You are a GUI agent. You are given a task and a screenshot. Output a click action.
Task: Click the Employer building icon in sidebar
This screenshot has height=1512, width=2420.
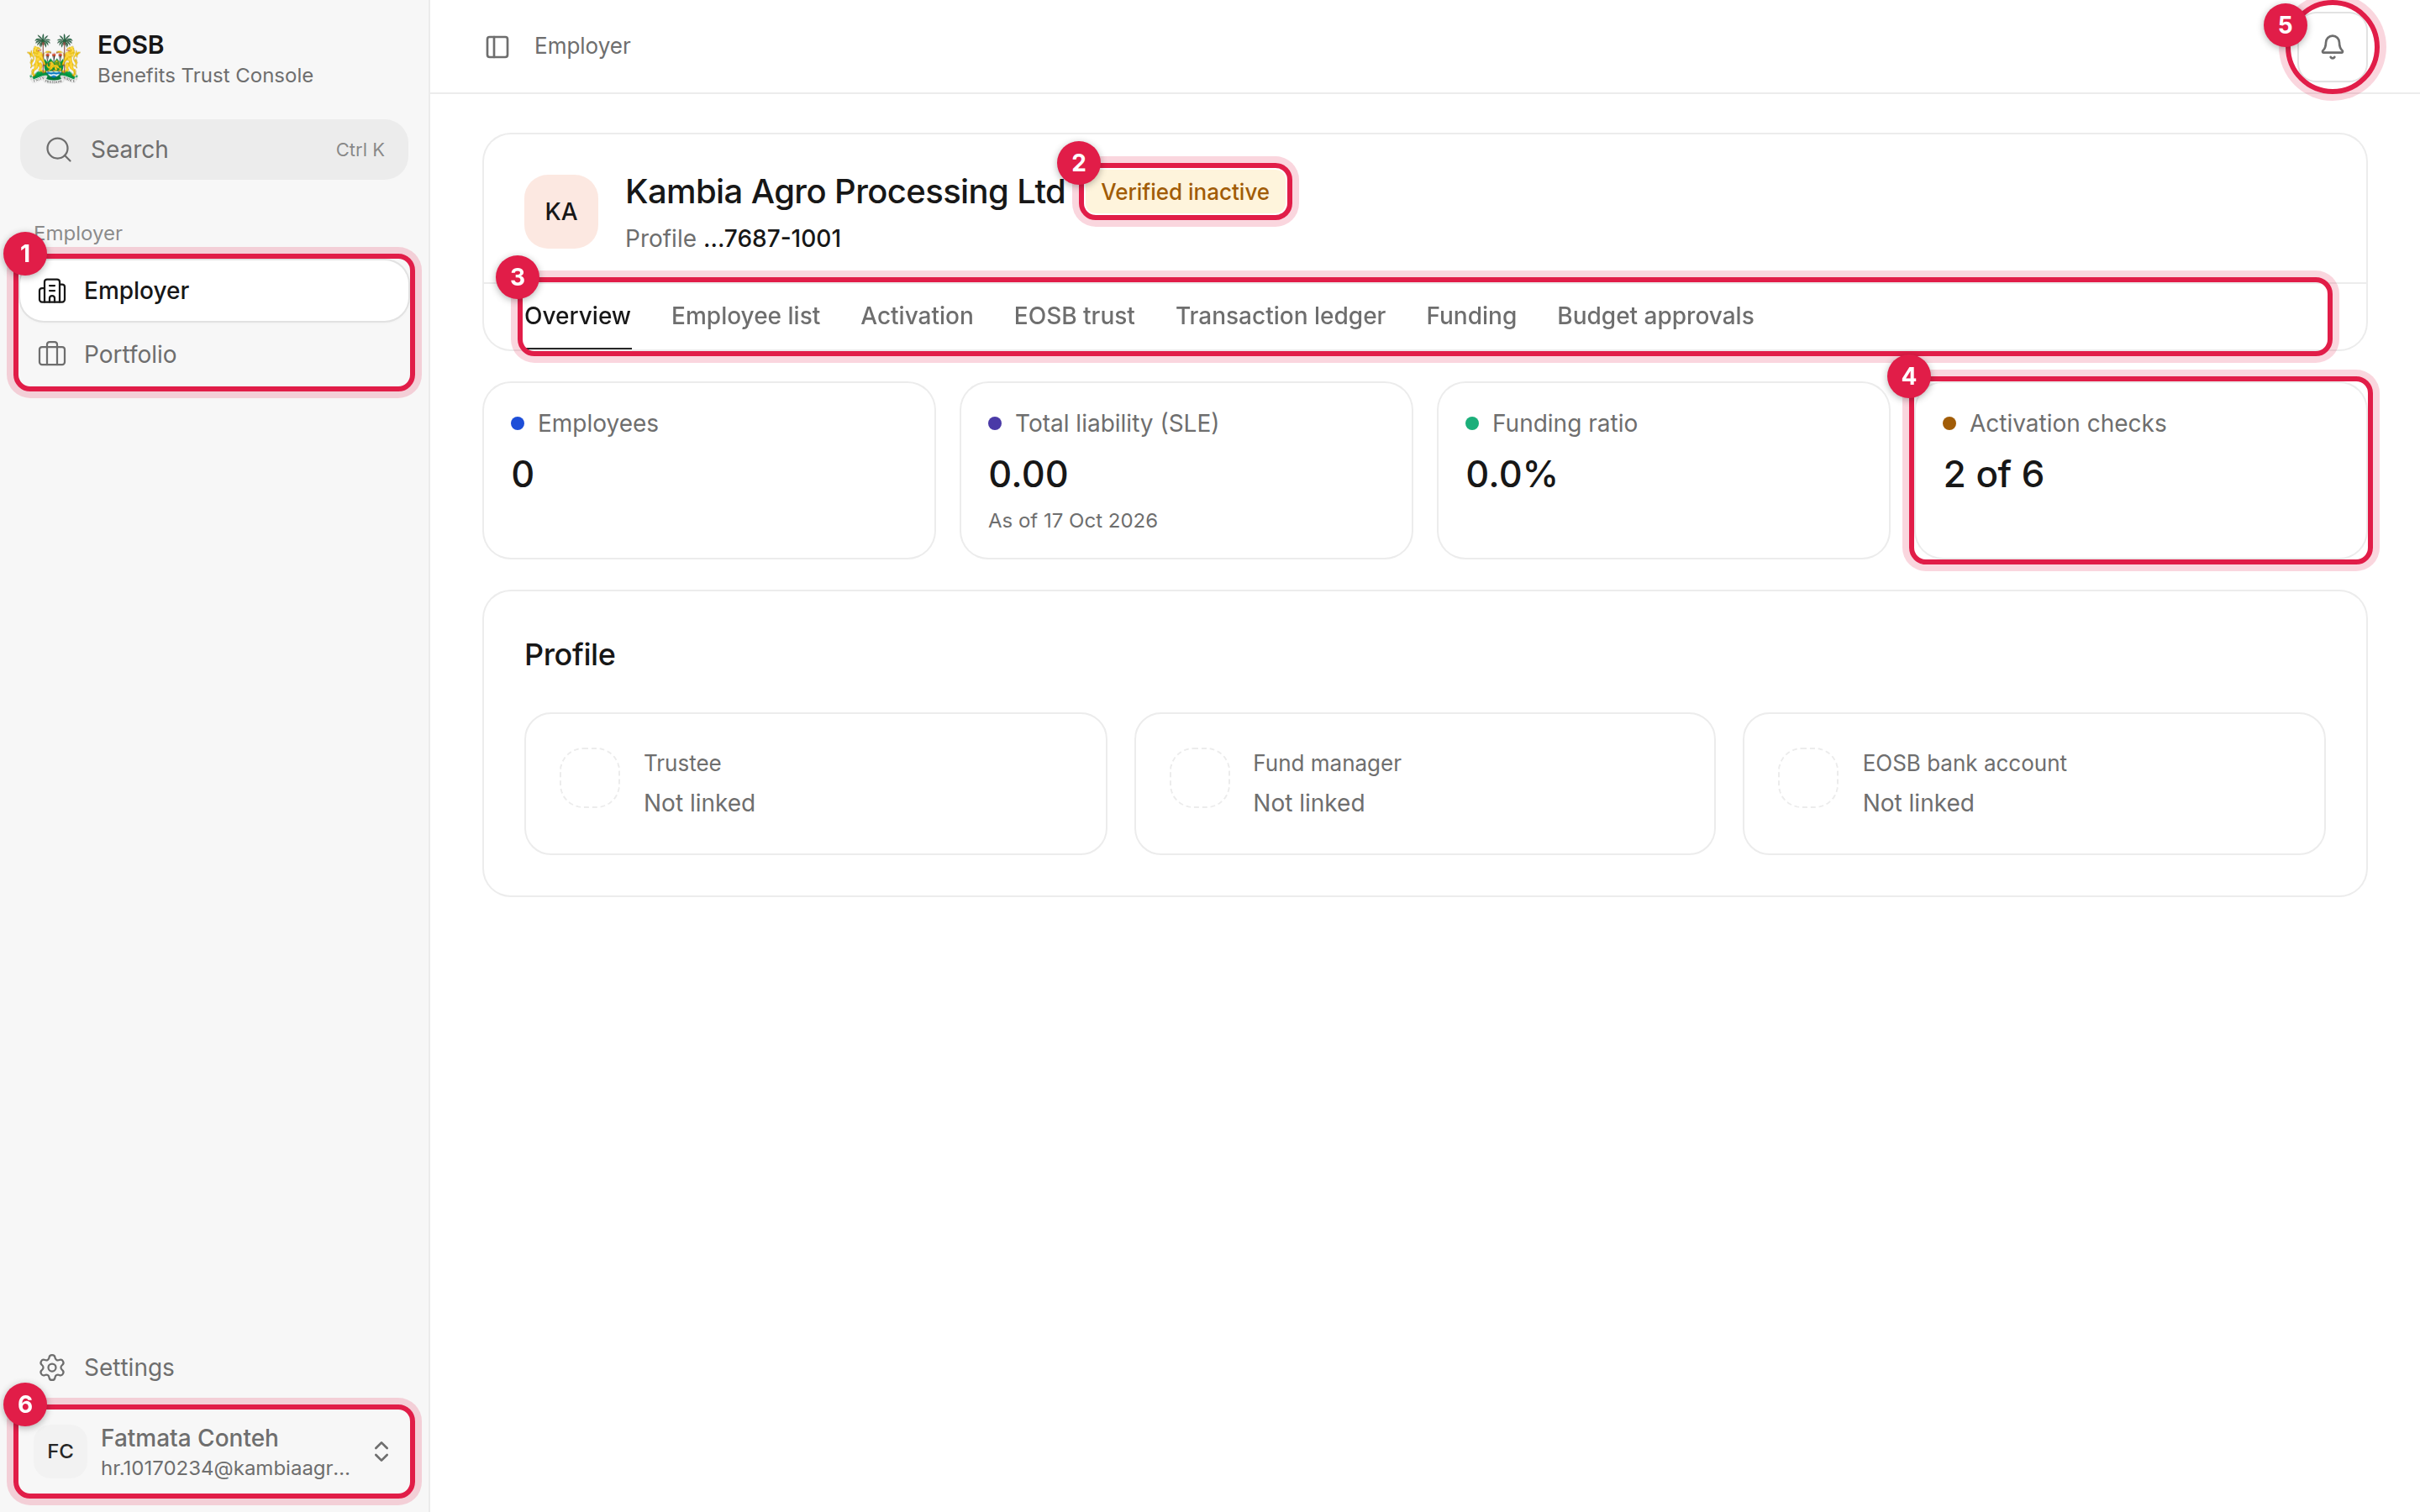coord(52,291)
